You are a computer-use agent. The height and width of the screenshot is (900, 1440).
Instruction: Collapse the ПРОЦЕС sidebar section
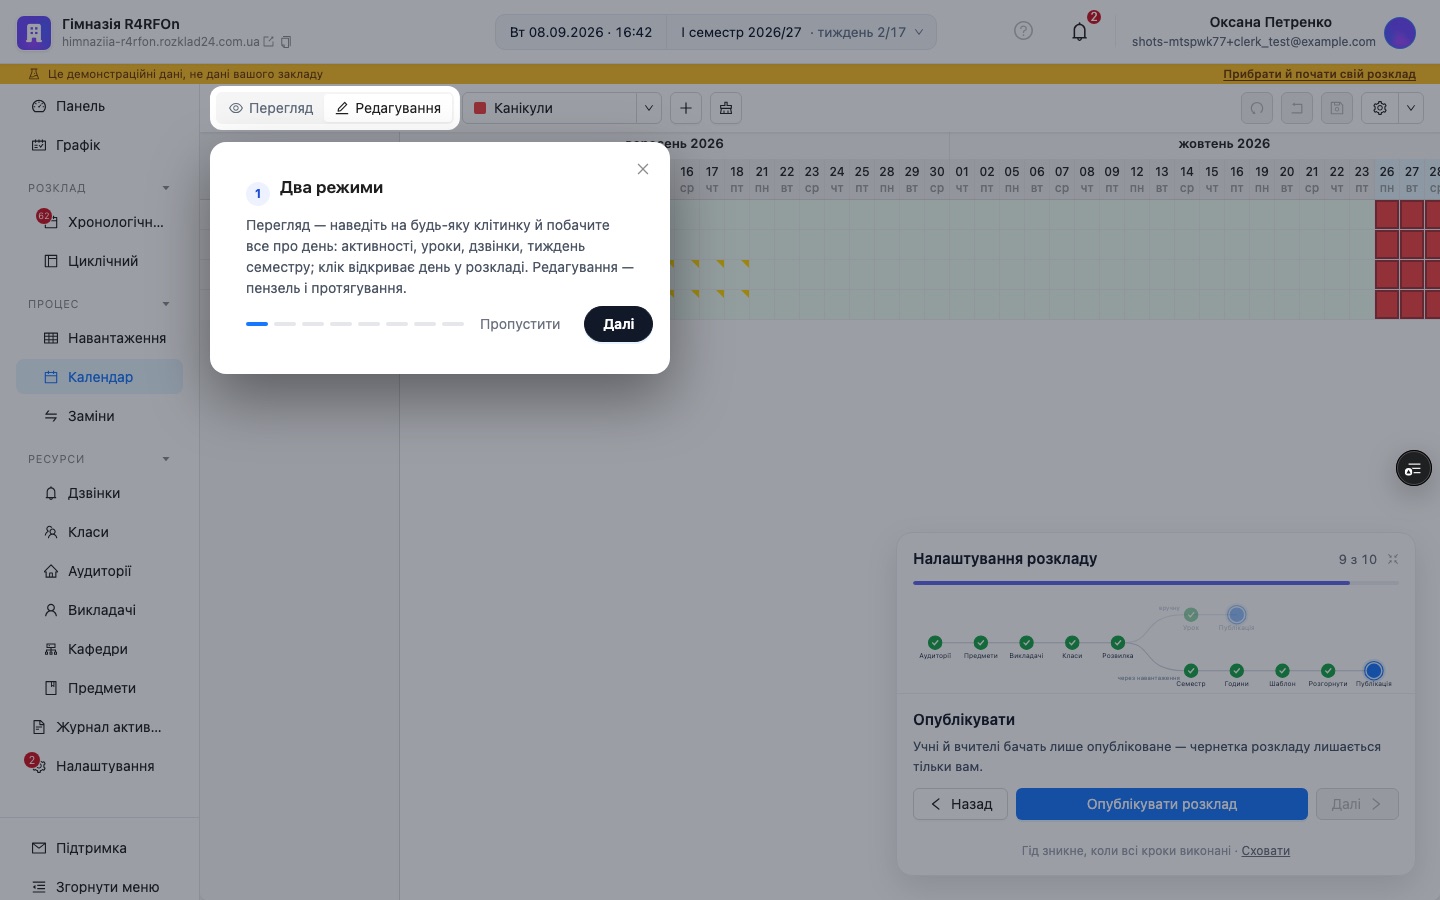tap(166, 304)
